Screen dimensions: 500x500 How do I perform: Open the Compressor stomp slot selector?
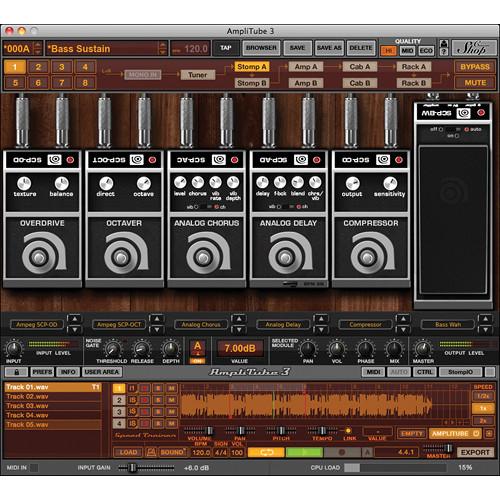coord(365,324)
